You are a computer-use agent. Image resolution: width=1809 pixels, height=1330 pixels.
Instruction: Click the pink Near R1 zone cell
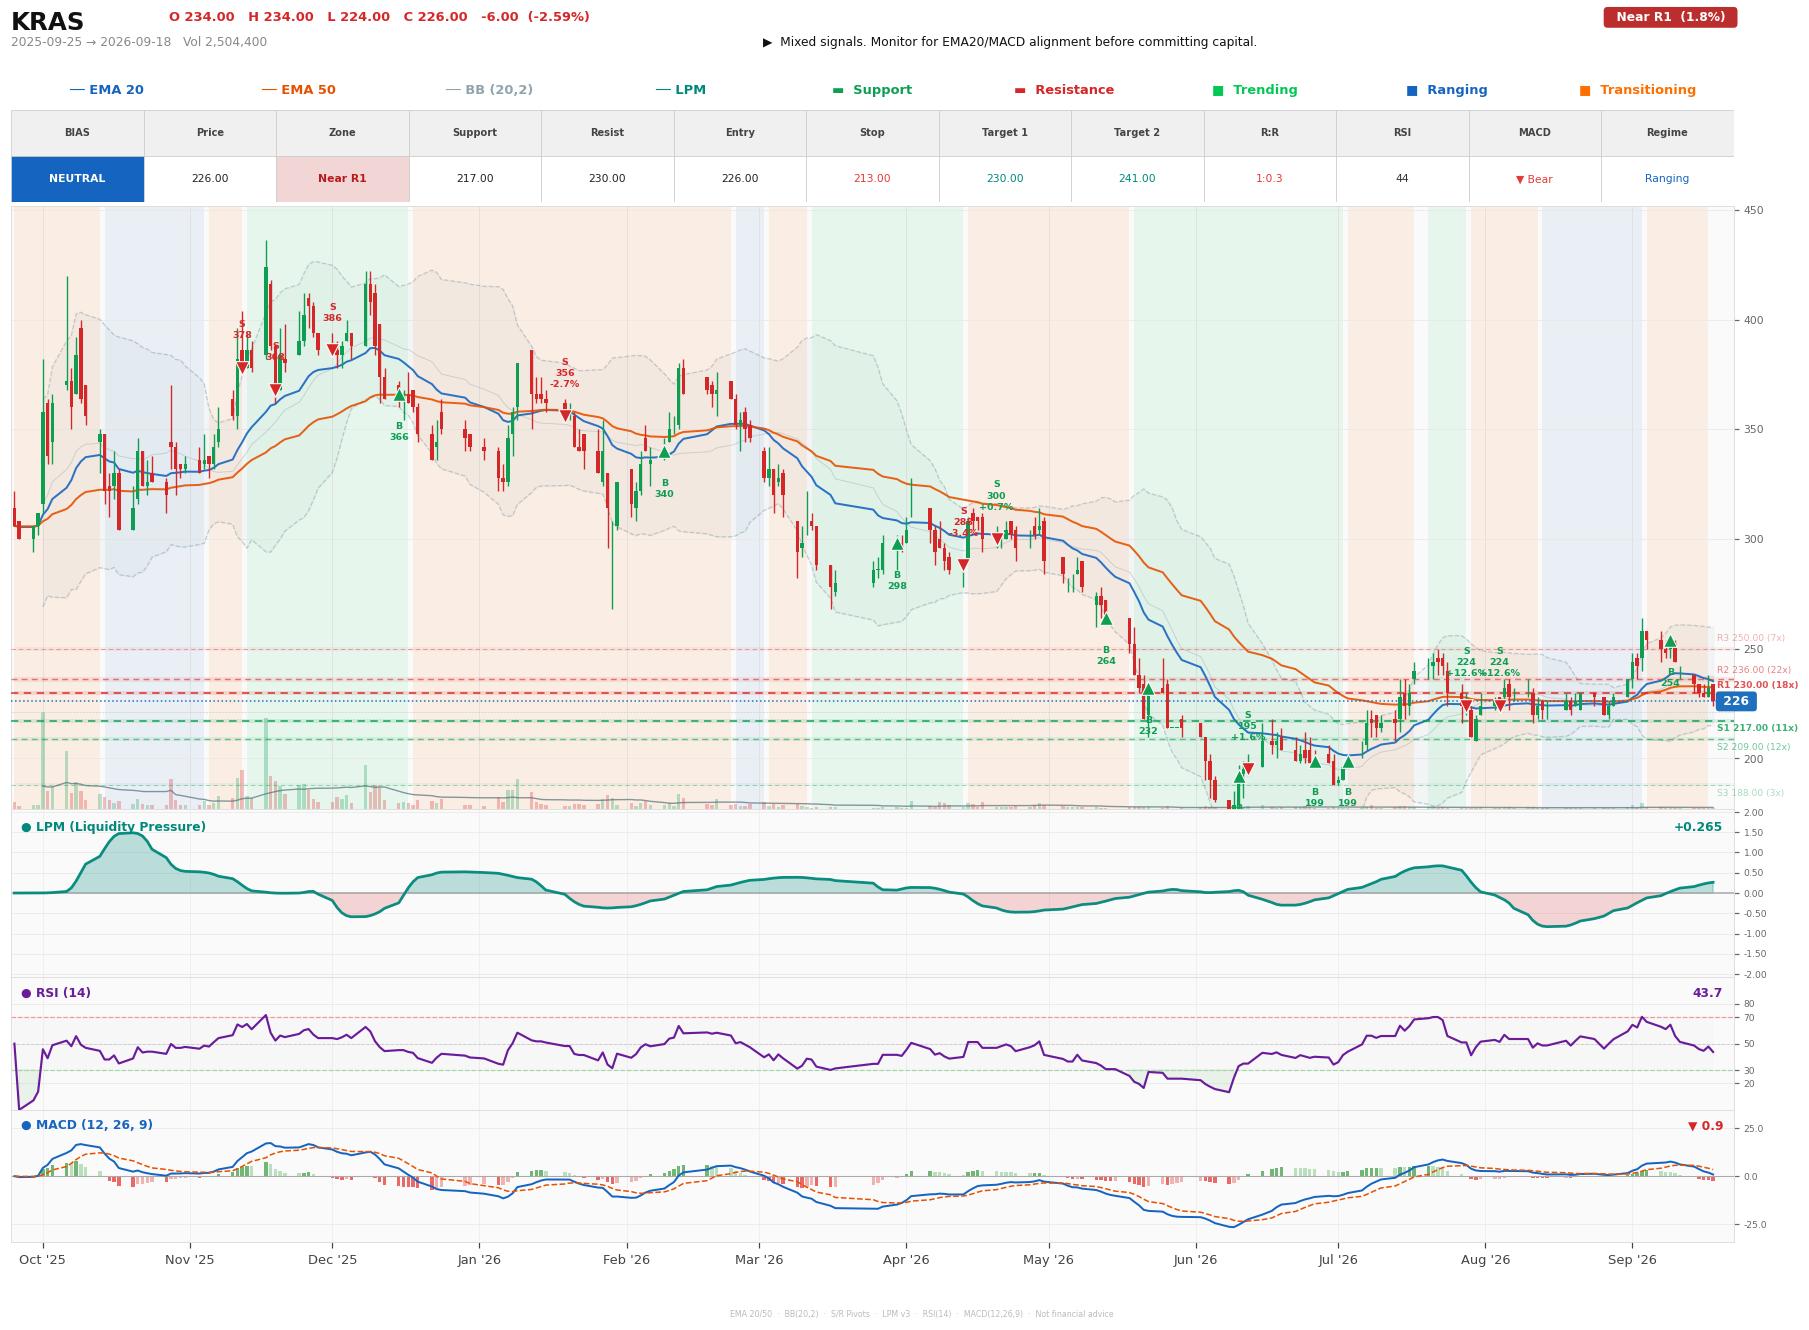pyautogui.click(x=342, y=179)
